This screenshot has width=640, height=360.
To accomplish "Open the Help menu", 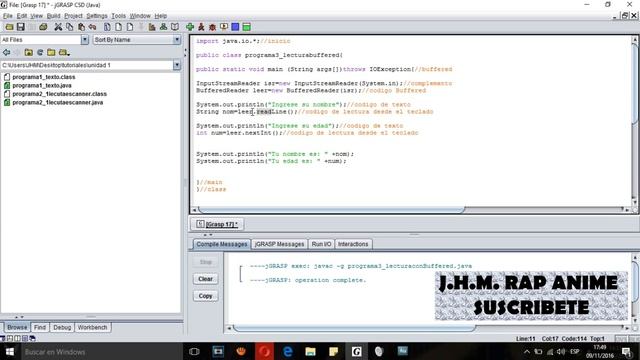I will [x=160, y=16].
